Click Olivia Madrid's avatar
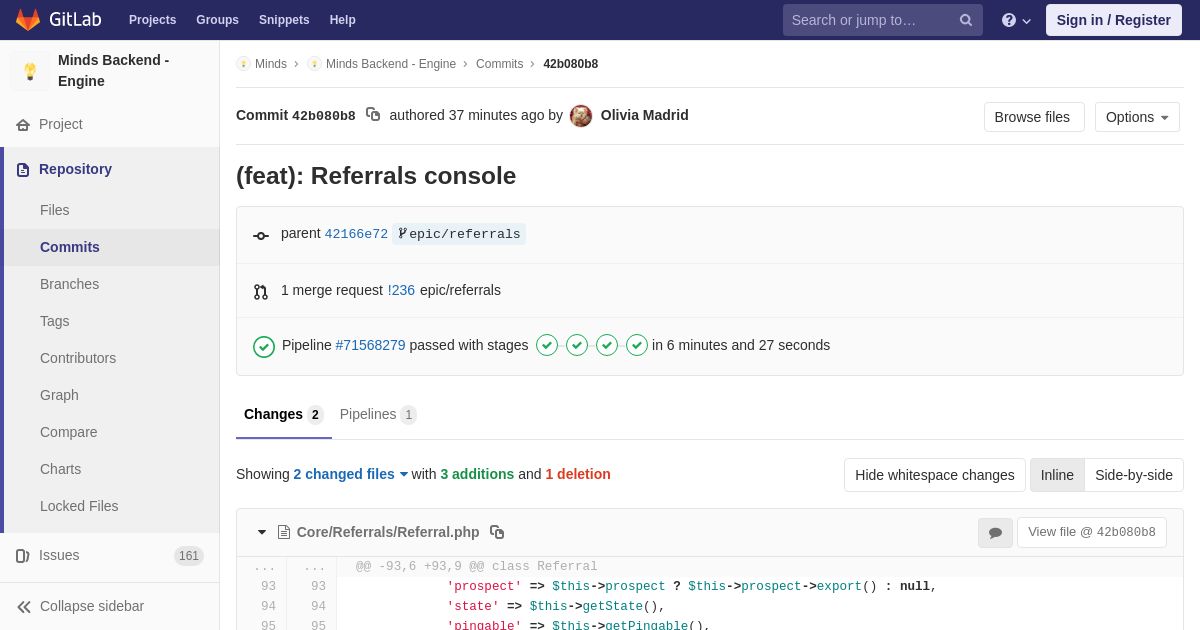The image size is (1200, 630). [581, 116]
